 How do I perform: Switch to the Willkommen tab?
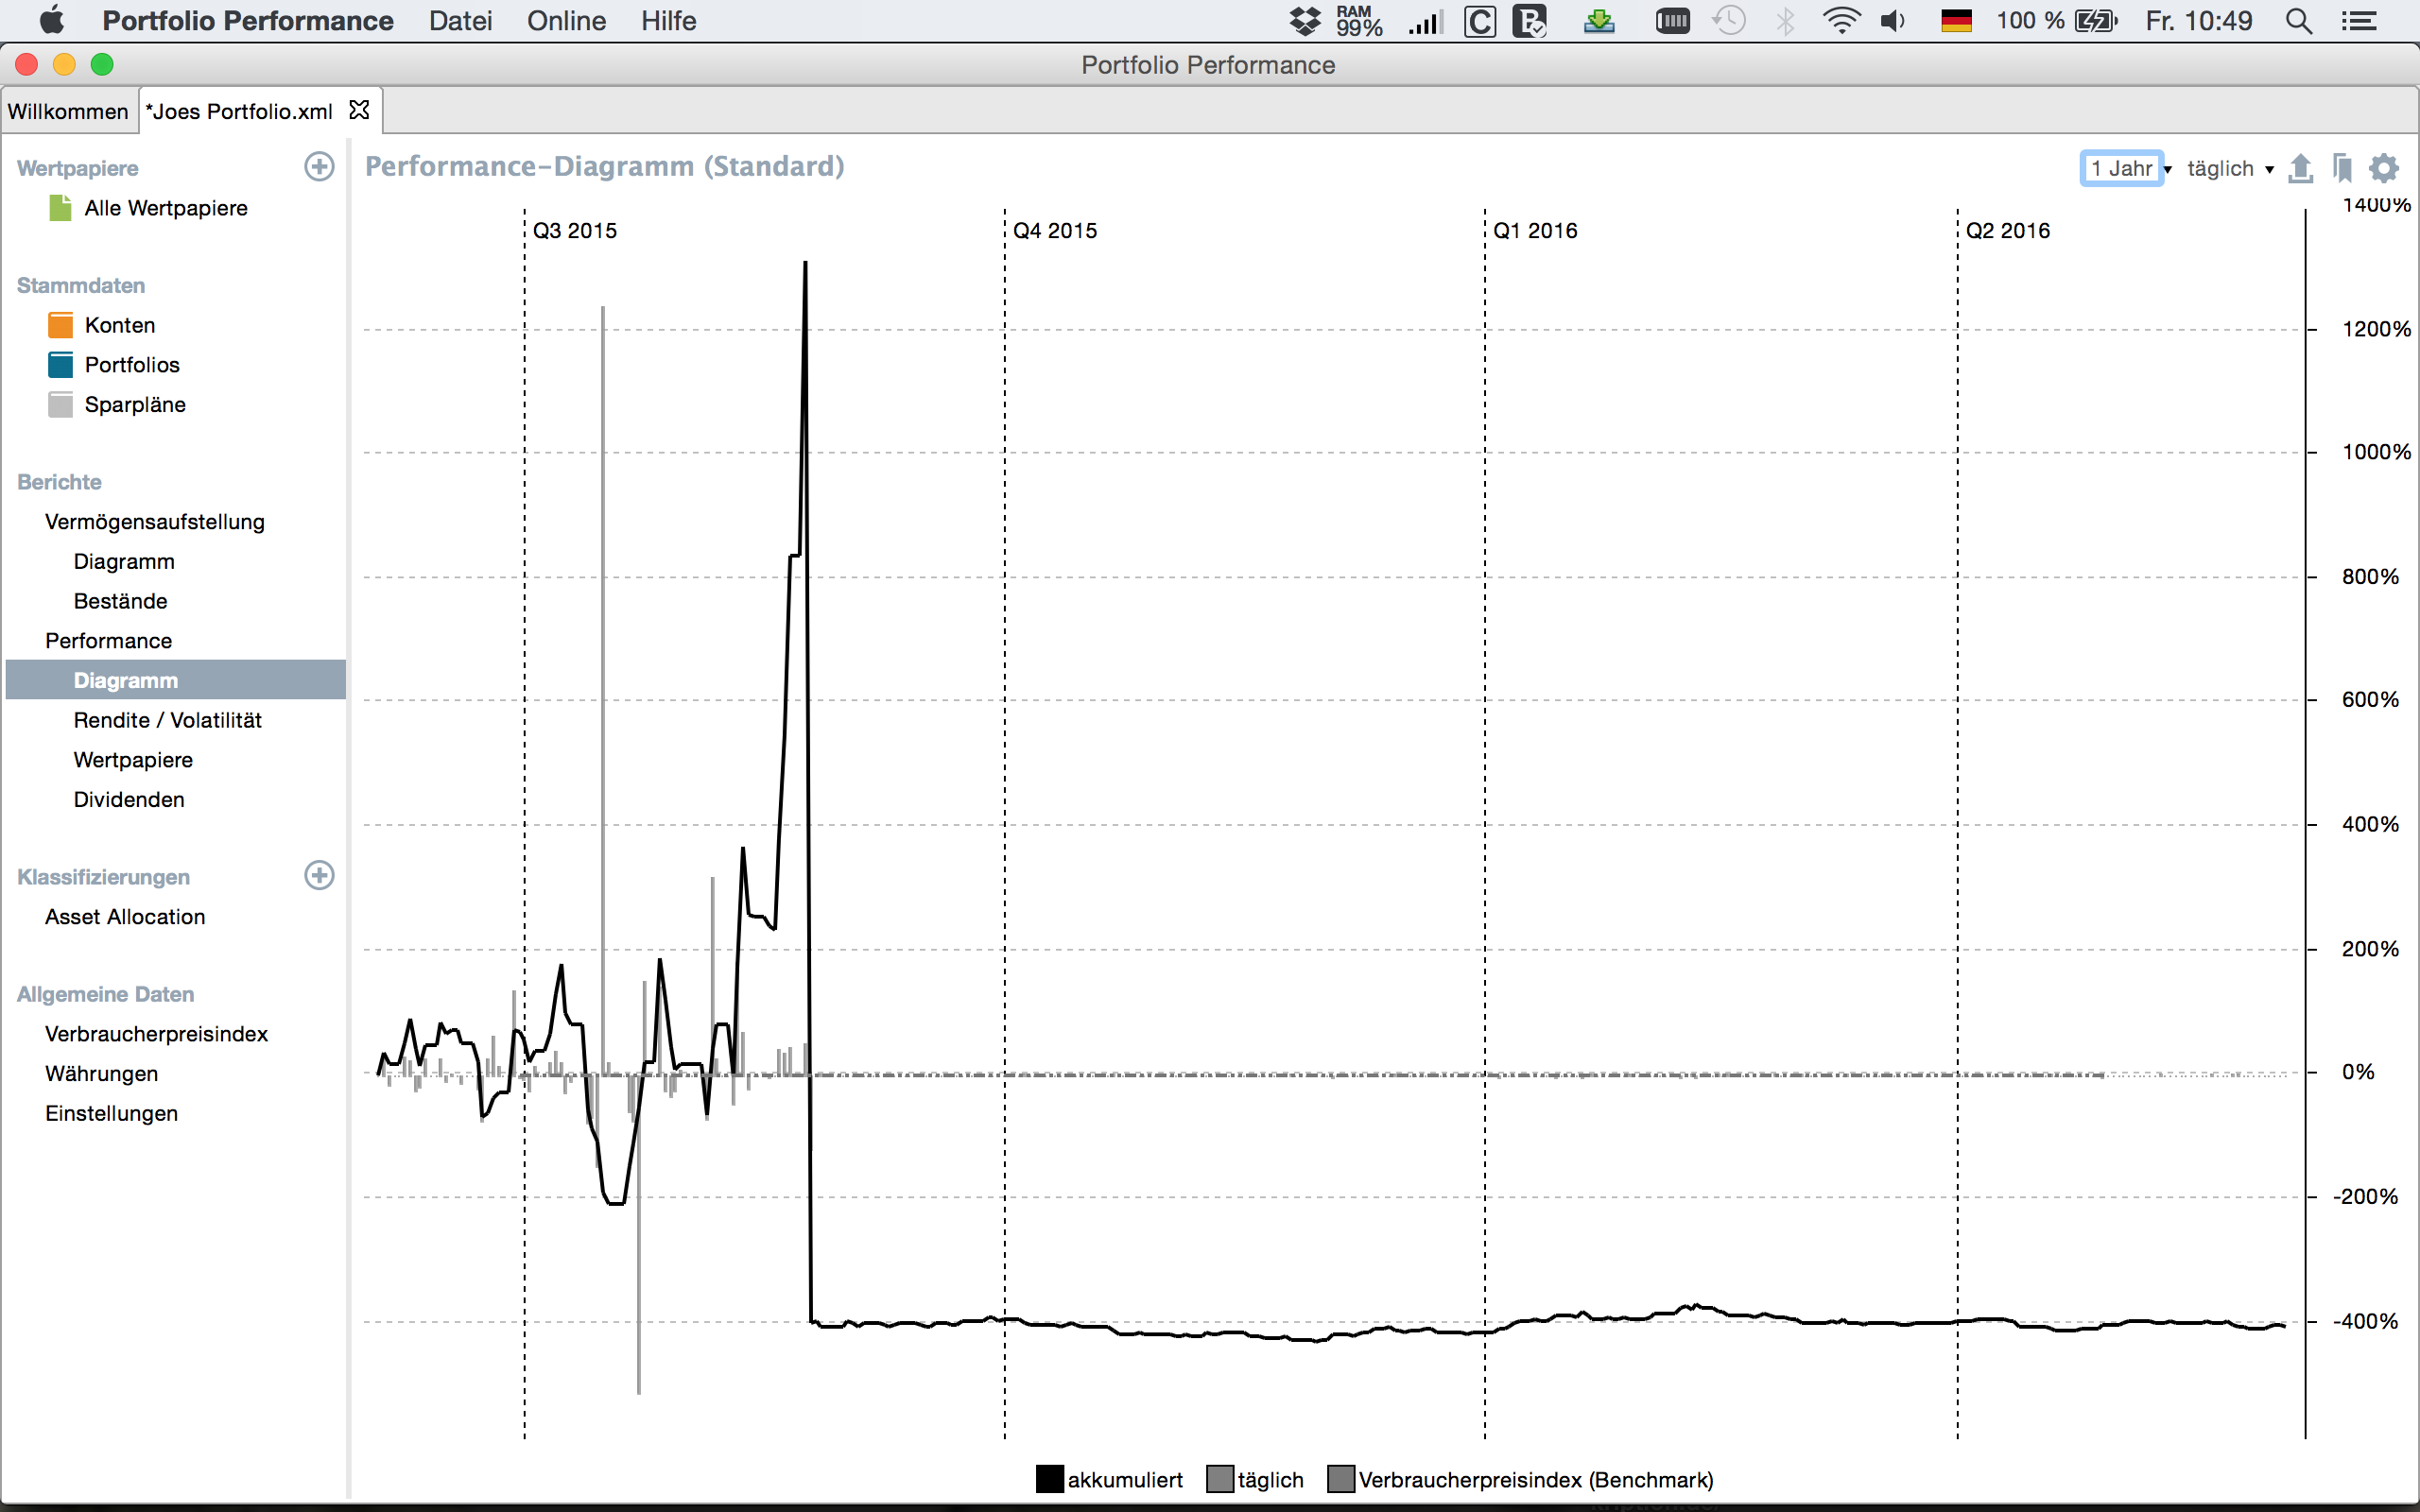pyautogui.click(x=68, y=111)
